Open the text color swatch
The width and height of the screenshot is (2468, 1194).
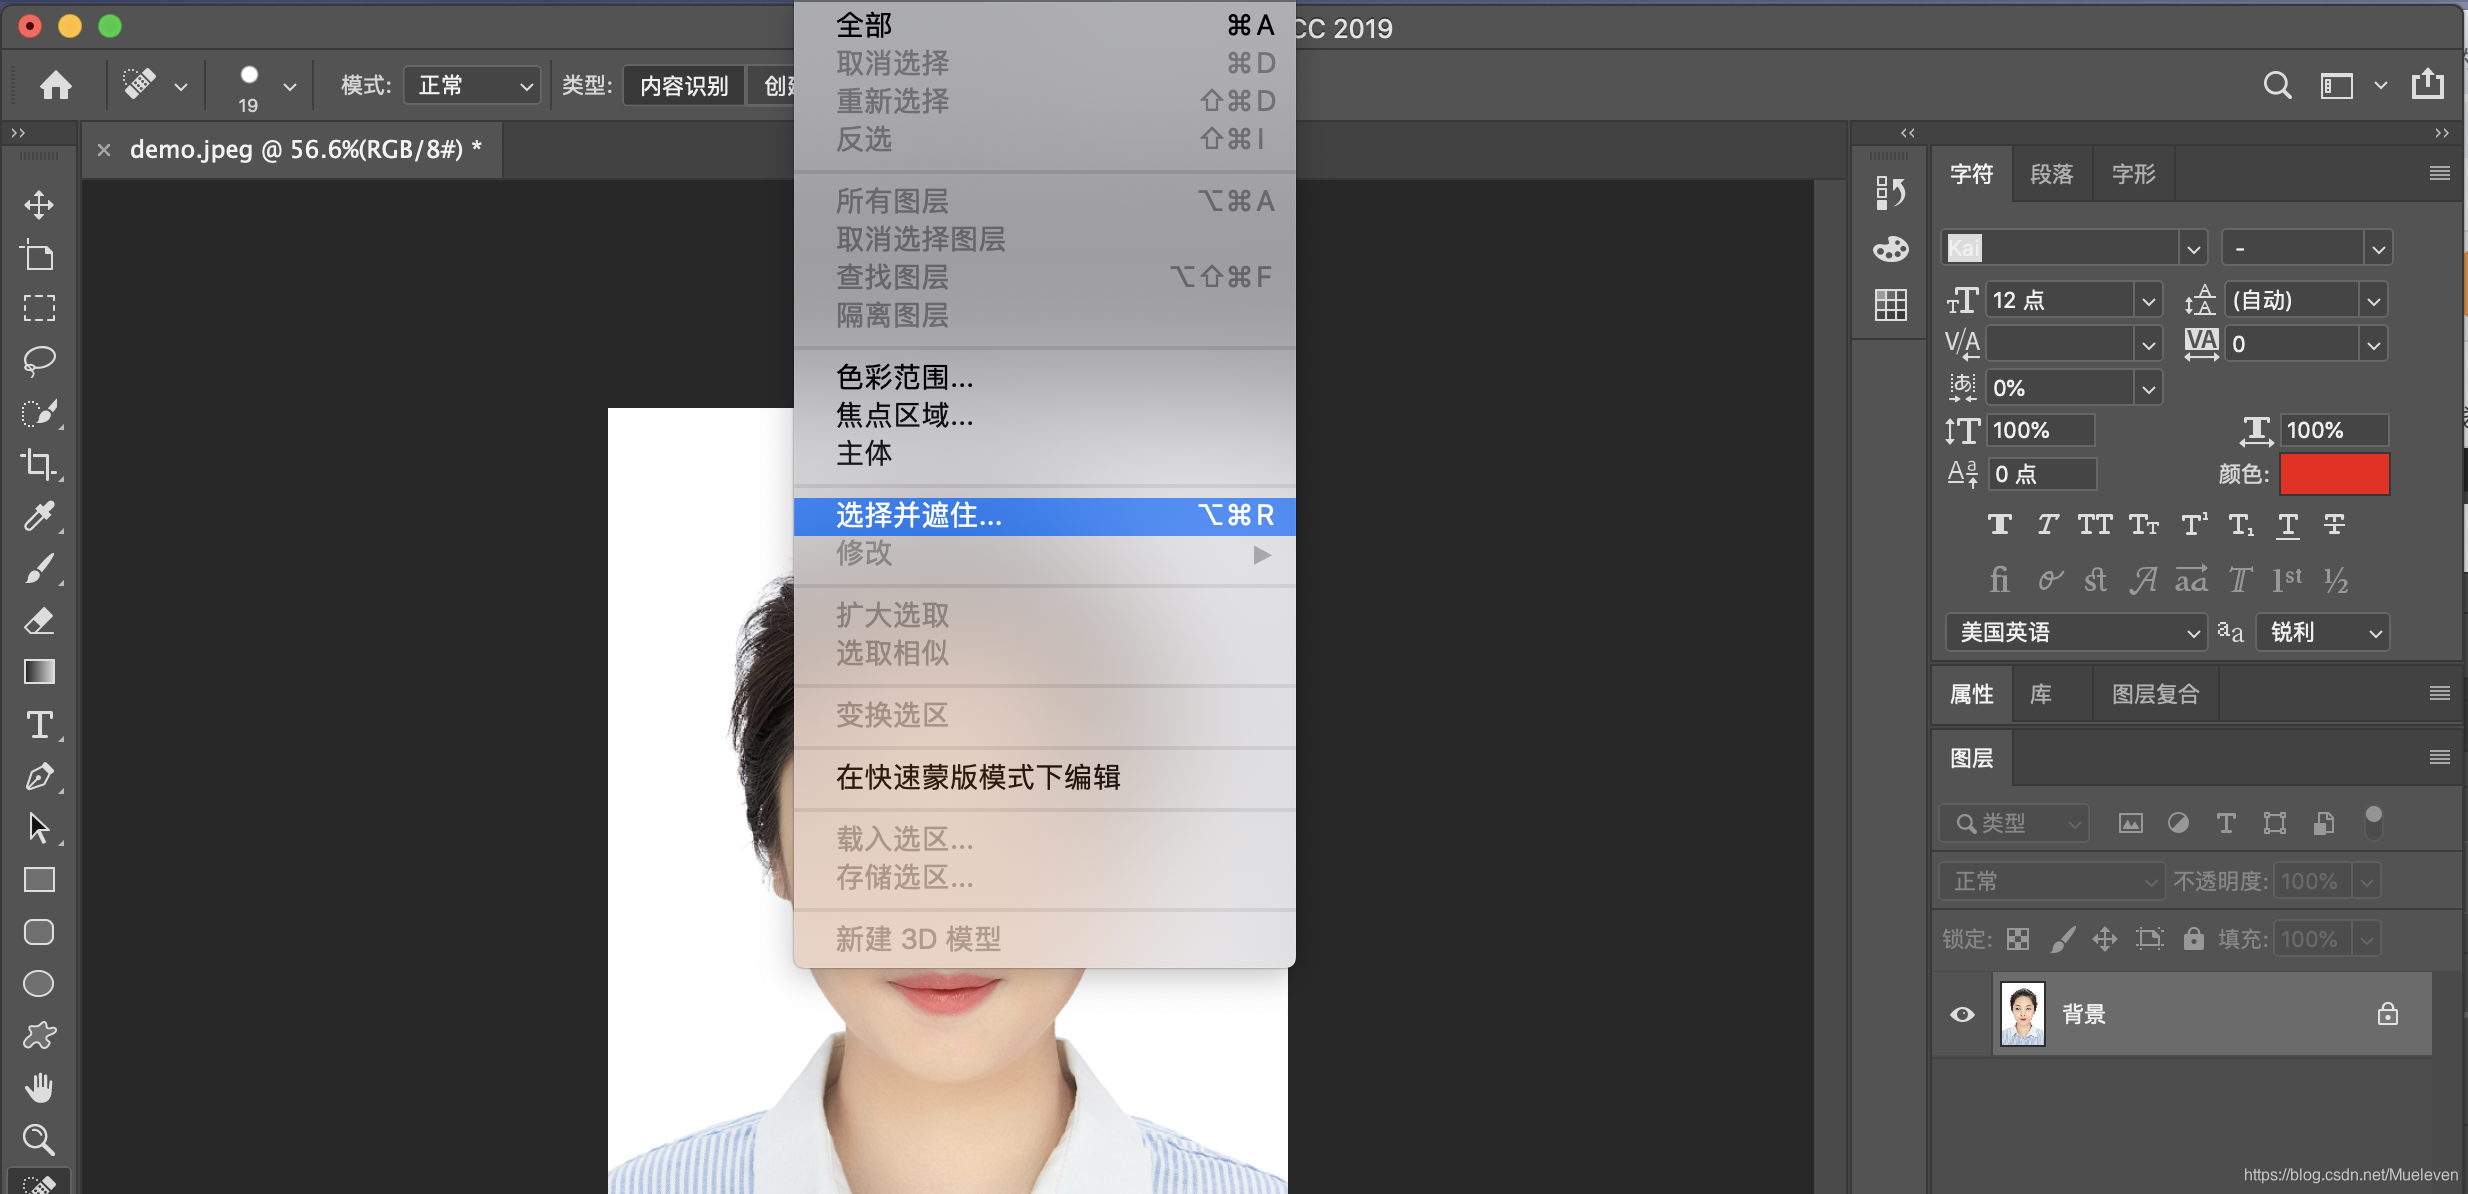click(2334, 474)
